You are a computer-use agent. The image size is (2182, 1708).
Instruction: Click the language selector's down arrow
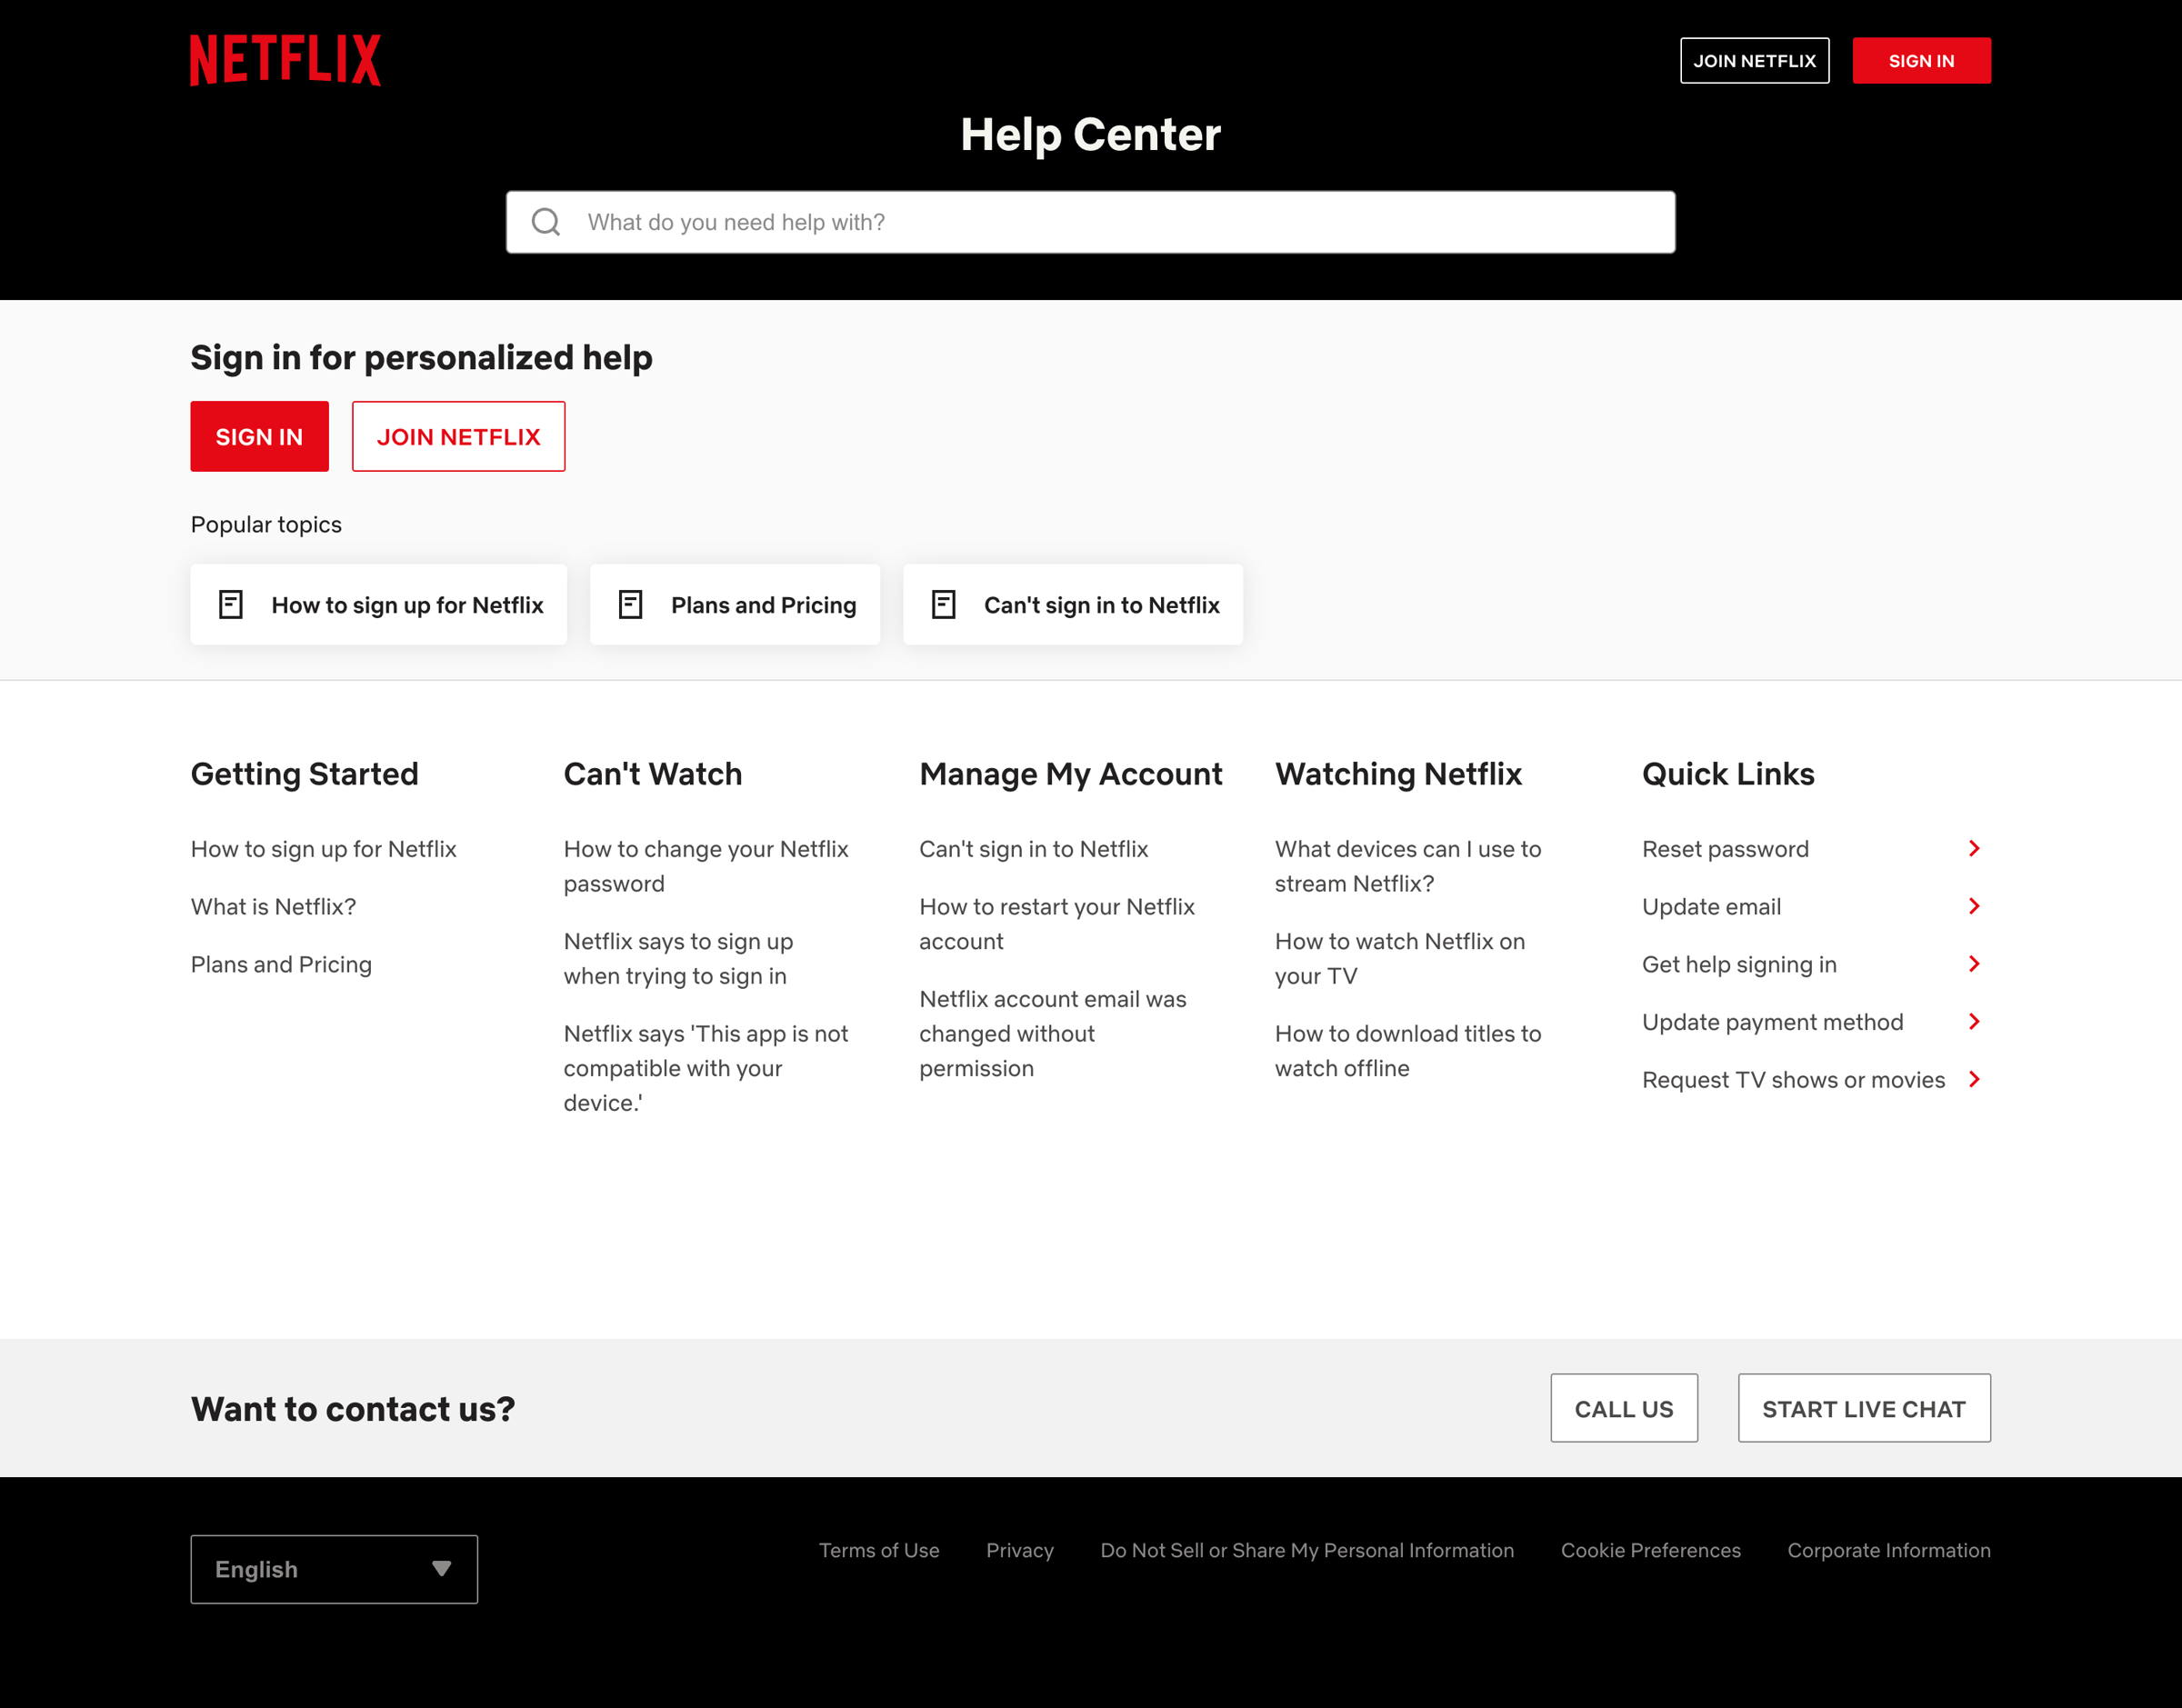coord(441,1568)
